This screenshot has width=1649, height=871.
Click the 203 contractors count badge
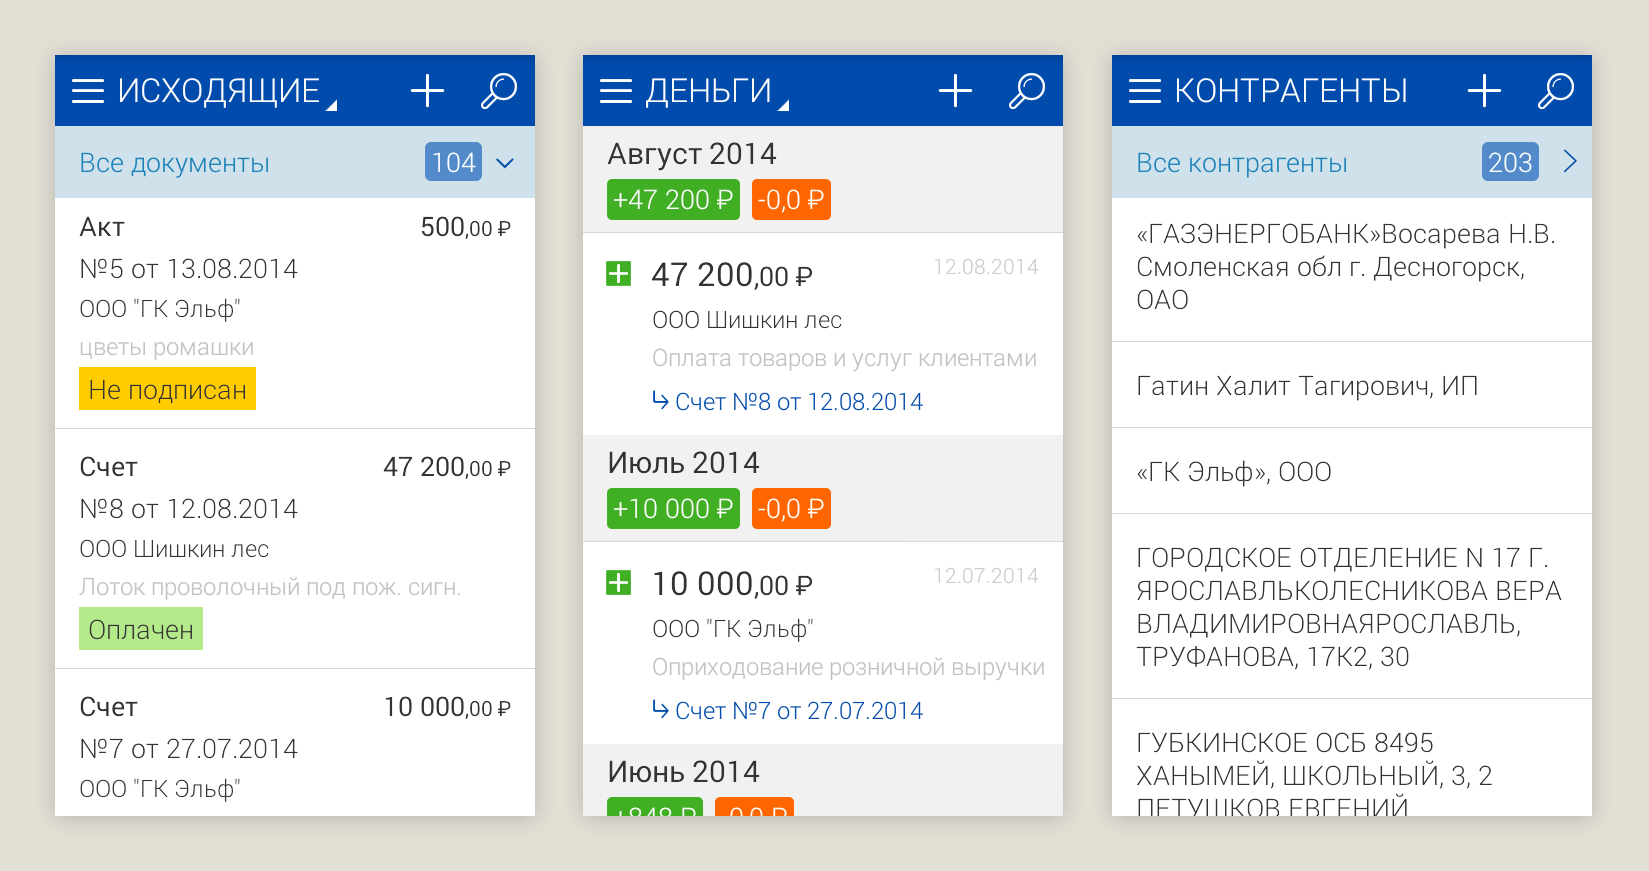tap(1510, 162)
